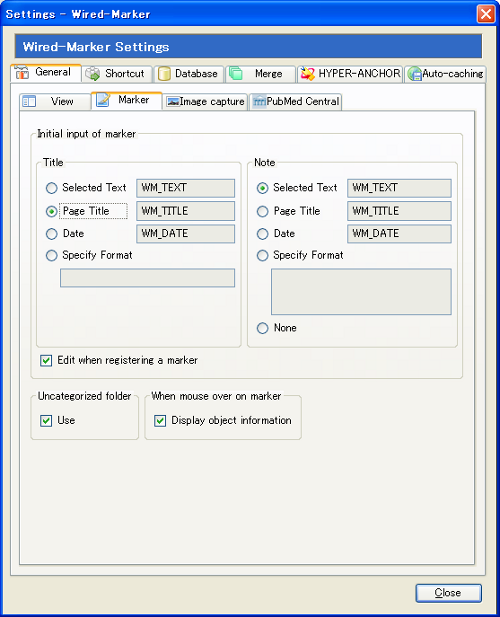Viewport: 500px width, 617px height.
Task: Open the Merge tab
Action: [260, 74]
